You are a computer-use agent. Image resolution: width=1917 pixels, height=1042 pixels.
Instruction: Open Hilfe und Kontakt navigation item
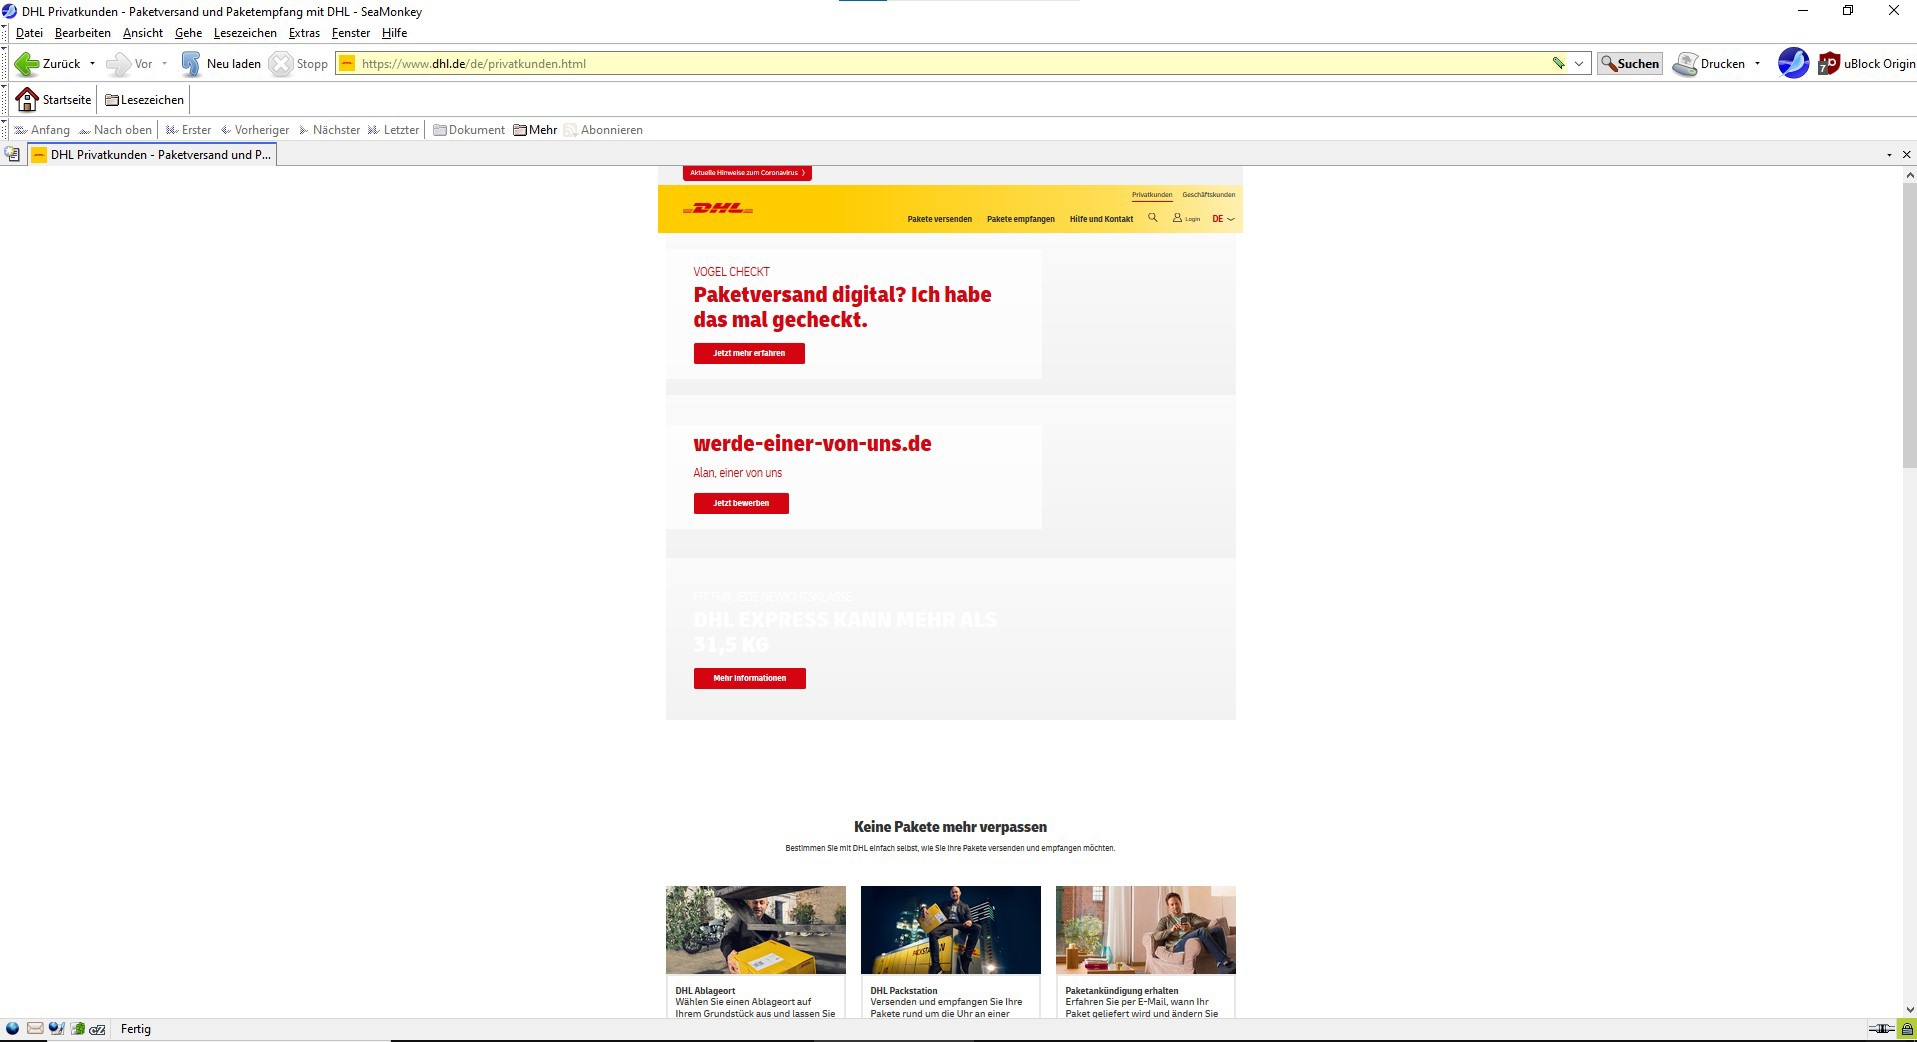point(1101,219)
